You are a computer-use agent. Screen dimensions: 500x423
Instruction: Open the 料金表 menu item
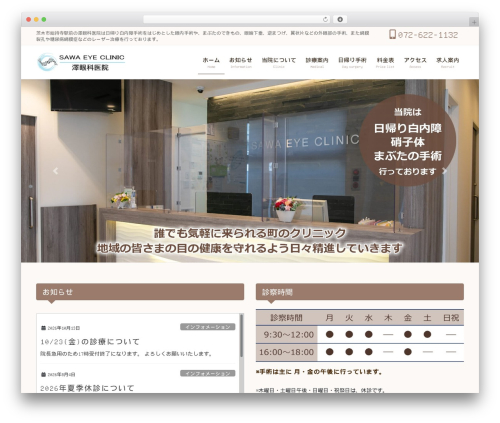385,62
